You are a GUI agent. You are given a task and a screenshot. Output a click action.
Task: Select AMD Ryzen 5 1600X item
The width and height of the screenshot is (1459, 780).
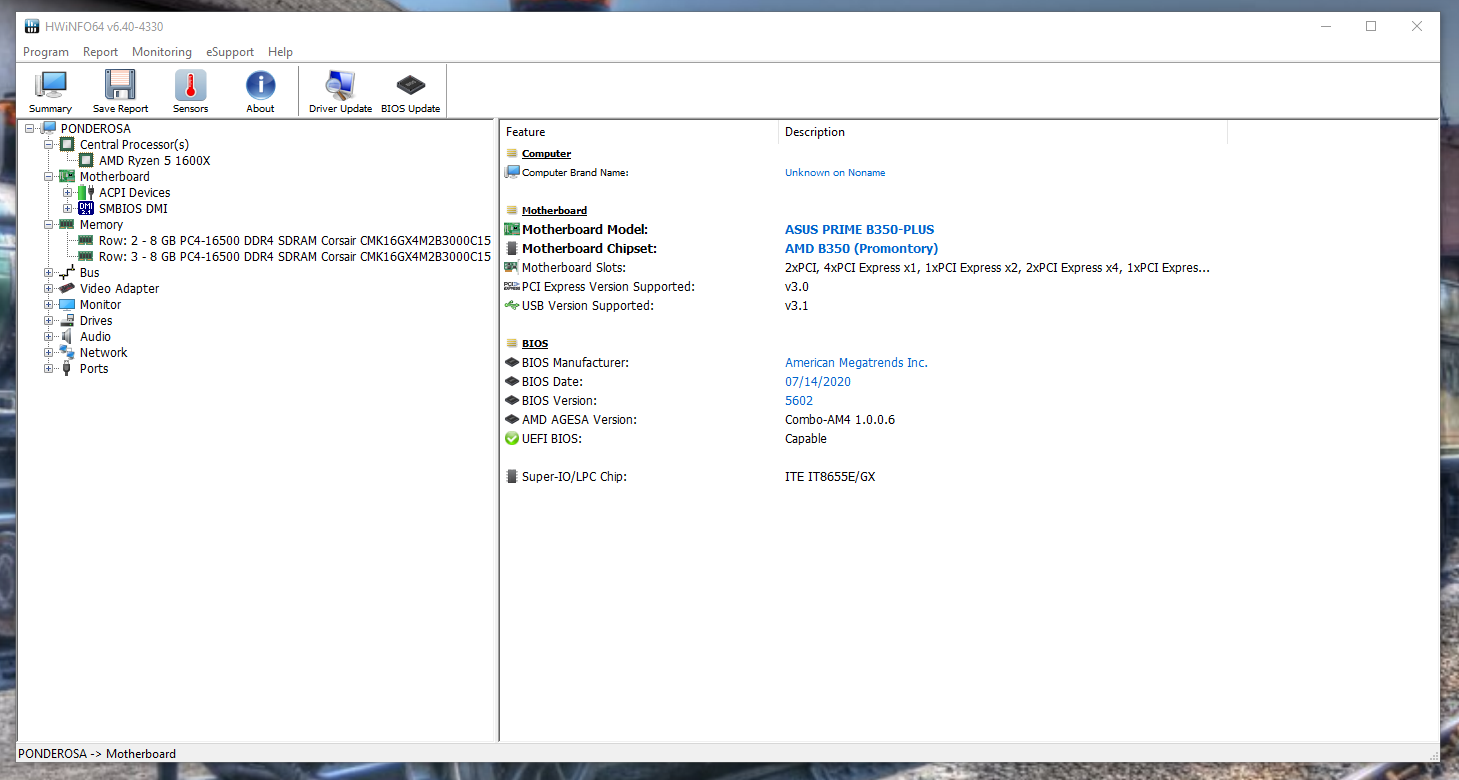pyautogui.click(x=154, y=161)
